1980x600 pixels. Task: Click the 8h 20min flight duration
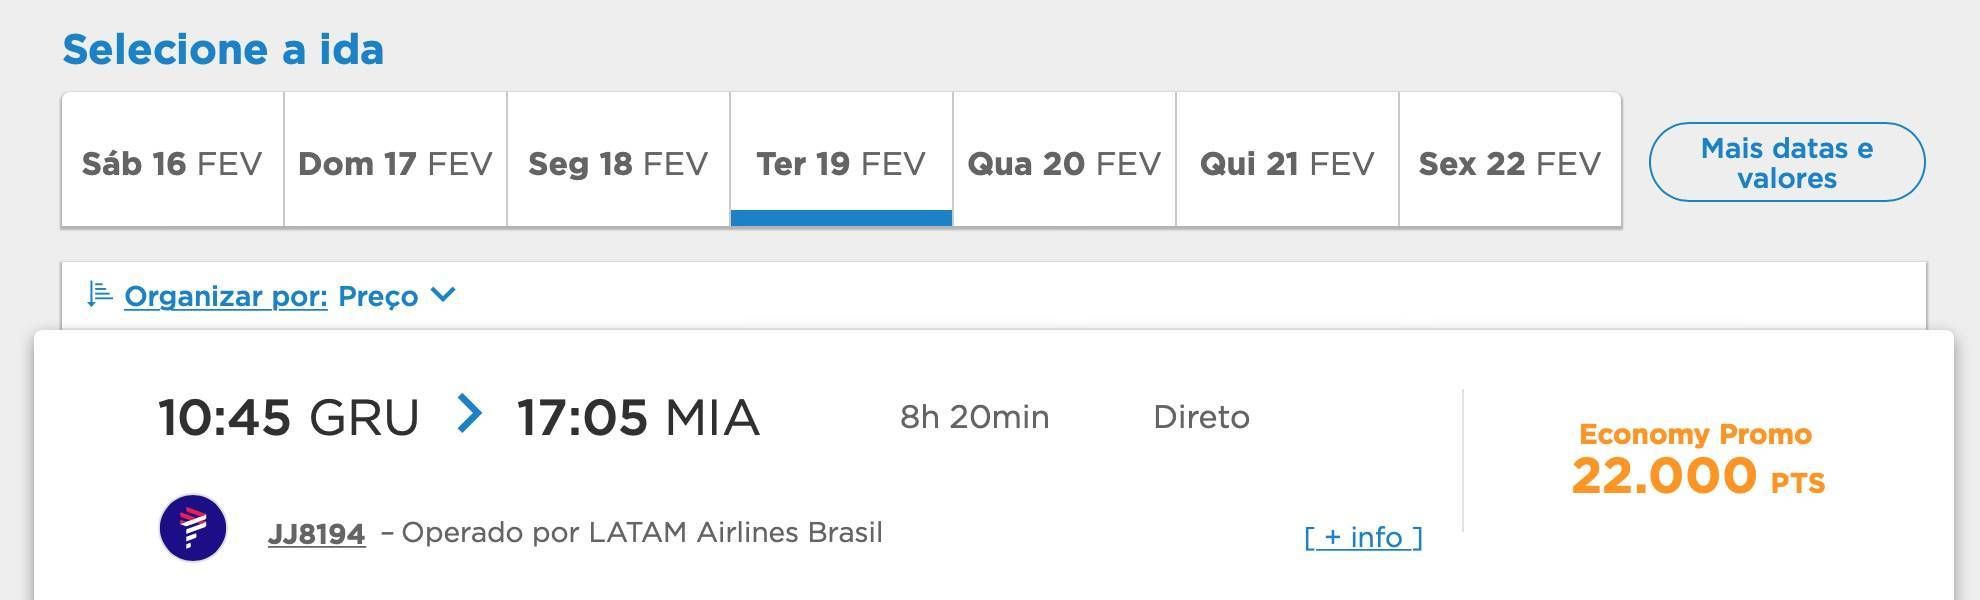(975, 417)
